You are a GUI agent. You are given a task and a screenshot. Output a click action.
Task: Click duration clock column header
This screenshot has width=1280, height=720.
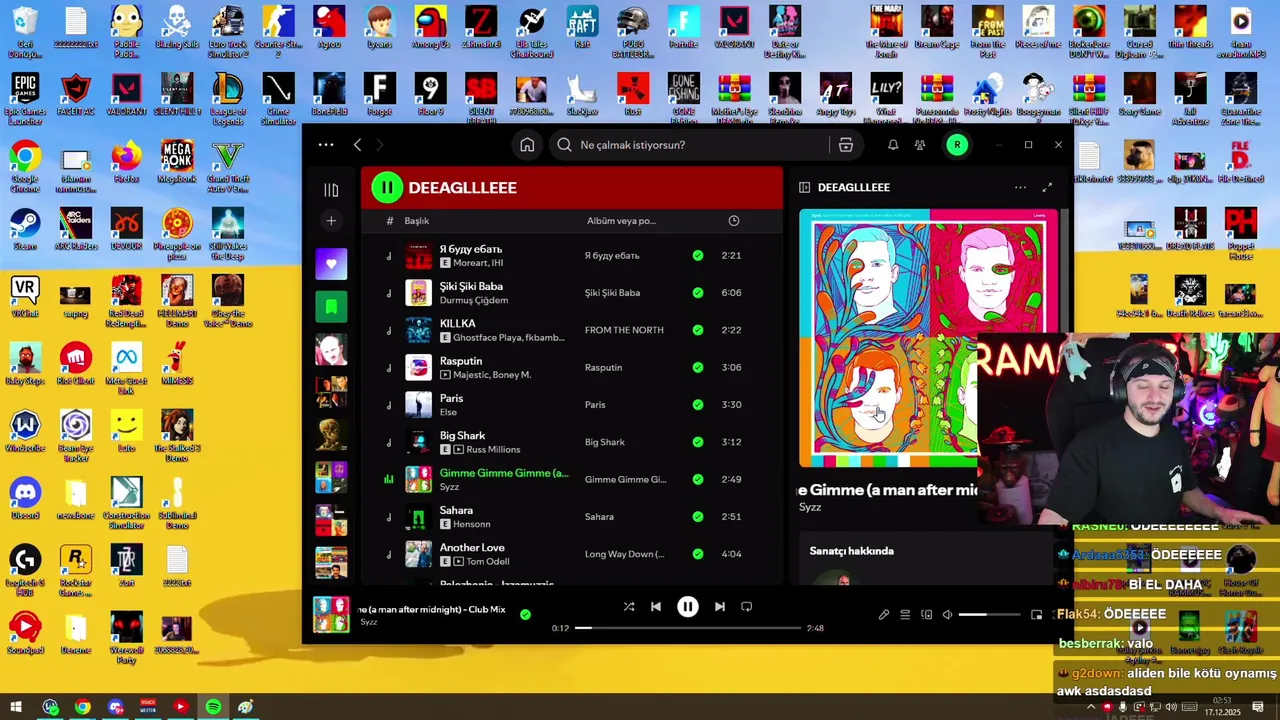(x=733, y=221)
